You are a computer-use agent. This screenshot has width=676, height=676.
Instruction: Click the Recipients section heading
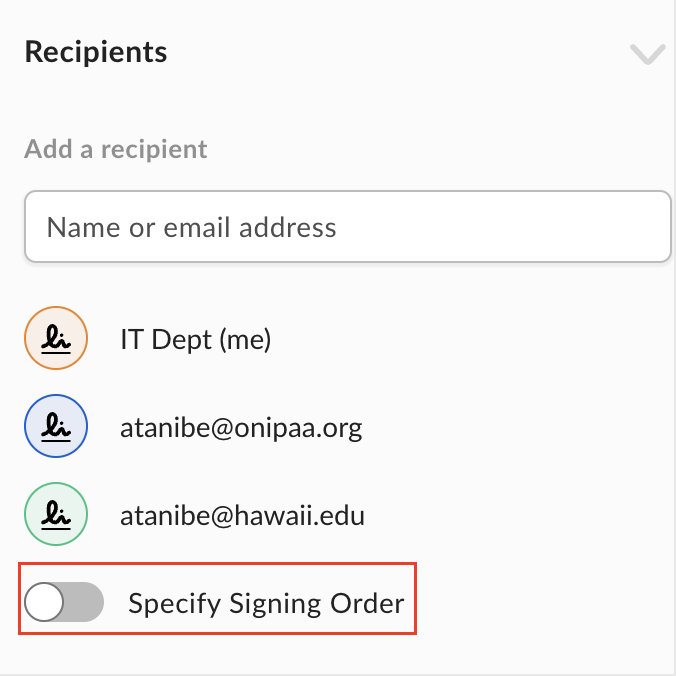click(x=96, y=52)
